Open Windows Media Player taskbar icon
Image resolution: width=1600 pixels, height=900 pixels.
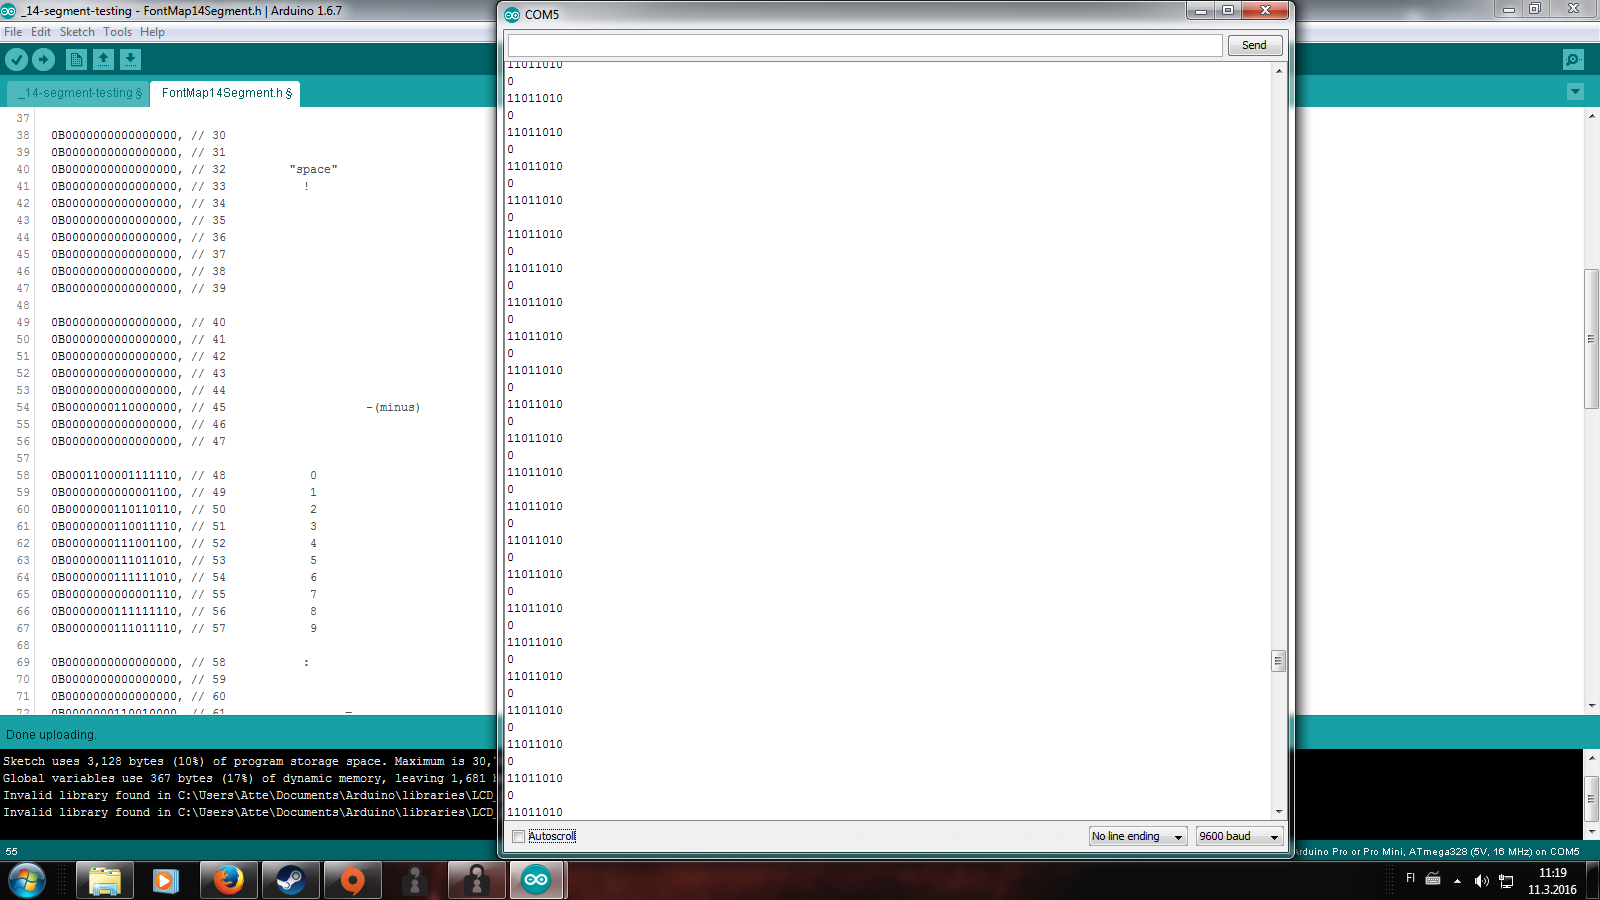click(165, 881)
